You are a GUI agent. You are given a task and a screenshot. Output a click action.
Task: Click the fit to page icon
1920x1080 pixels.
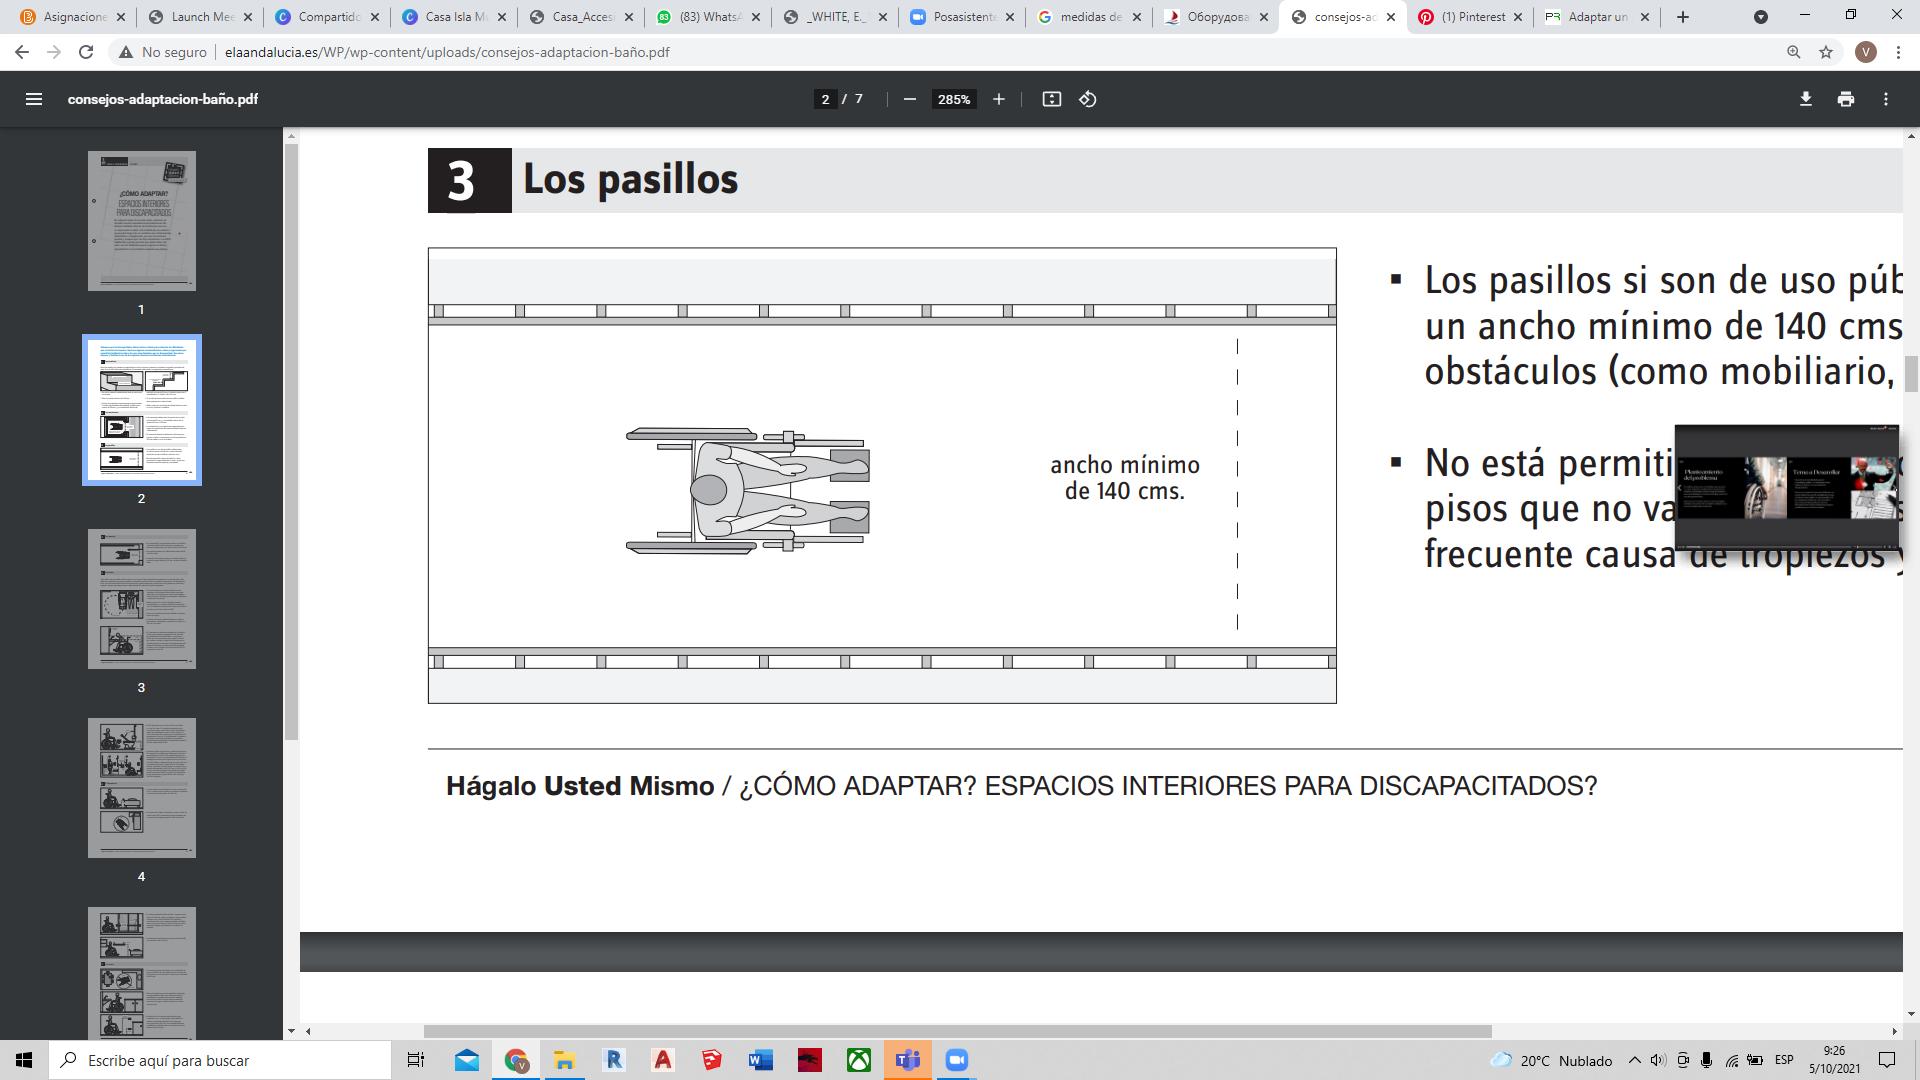coord(1051,99)
